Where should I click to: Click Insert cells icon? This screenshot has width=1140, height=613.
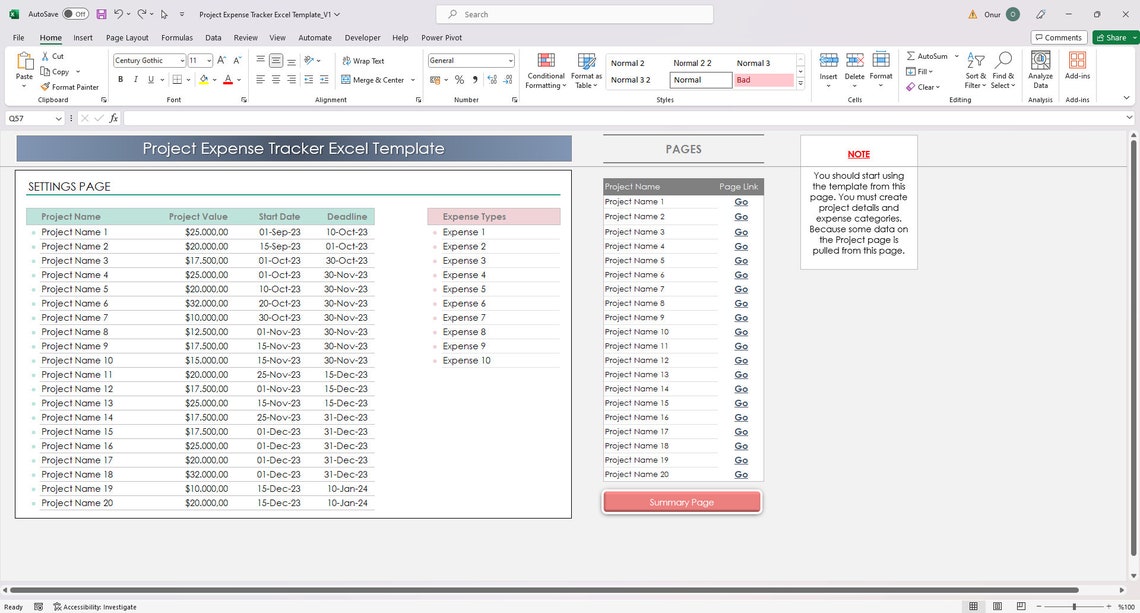point(828,60)
